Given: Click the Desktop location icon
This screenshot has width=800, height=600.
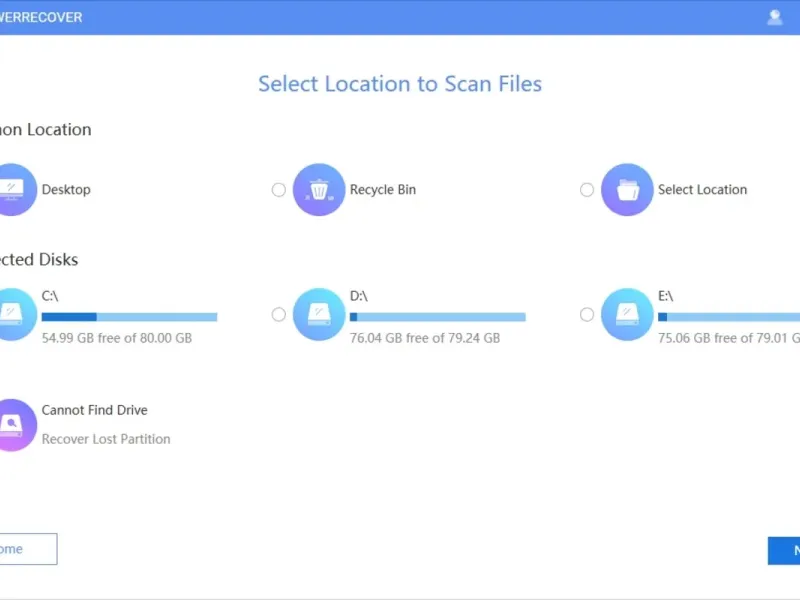Looking at the screenshot, I should 14,190.
